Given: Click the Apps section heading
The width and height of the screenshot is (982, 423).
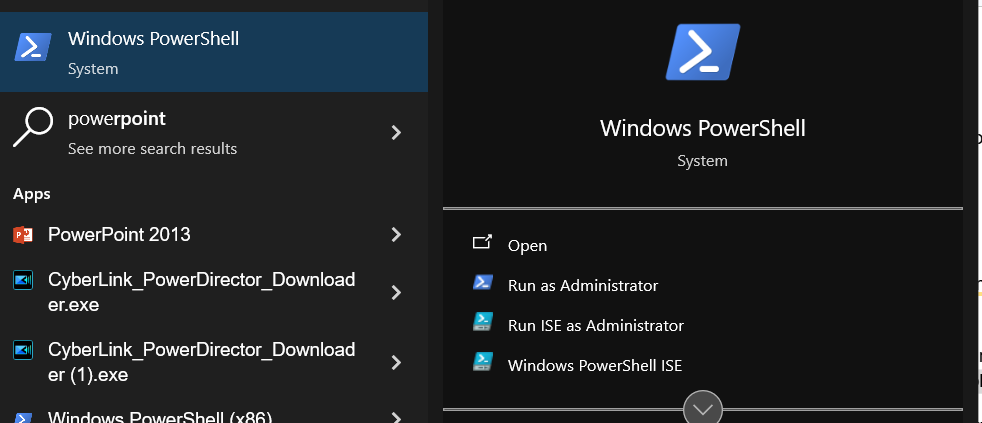Looking at the screenshot, I should click(x=32, y=194).
